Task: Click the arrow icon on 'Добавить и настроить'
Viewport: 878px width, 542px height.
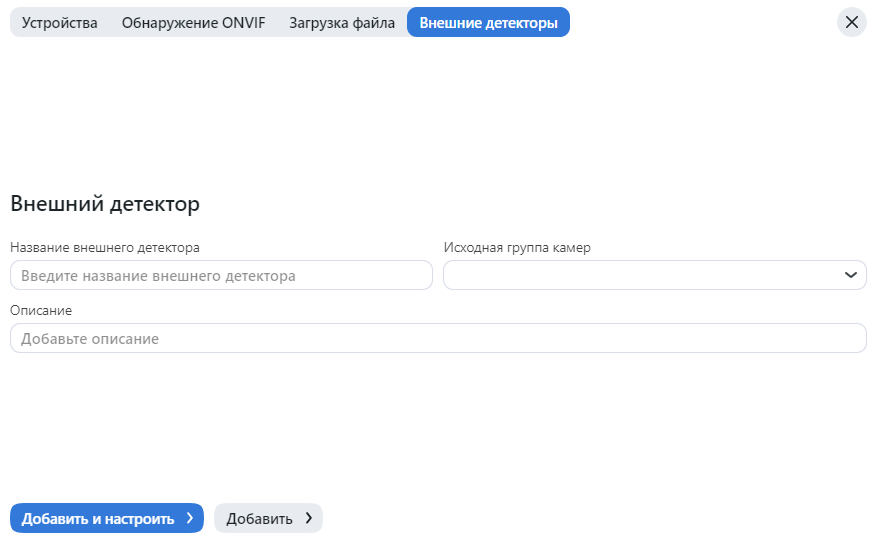Action: pyautogui.click(x=189, y=518)
